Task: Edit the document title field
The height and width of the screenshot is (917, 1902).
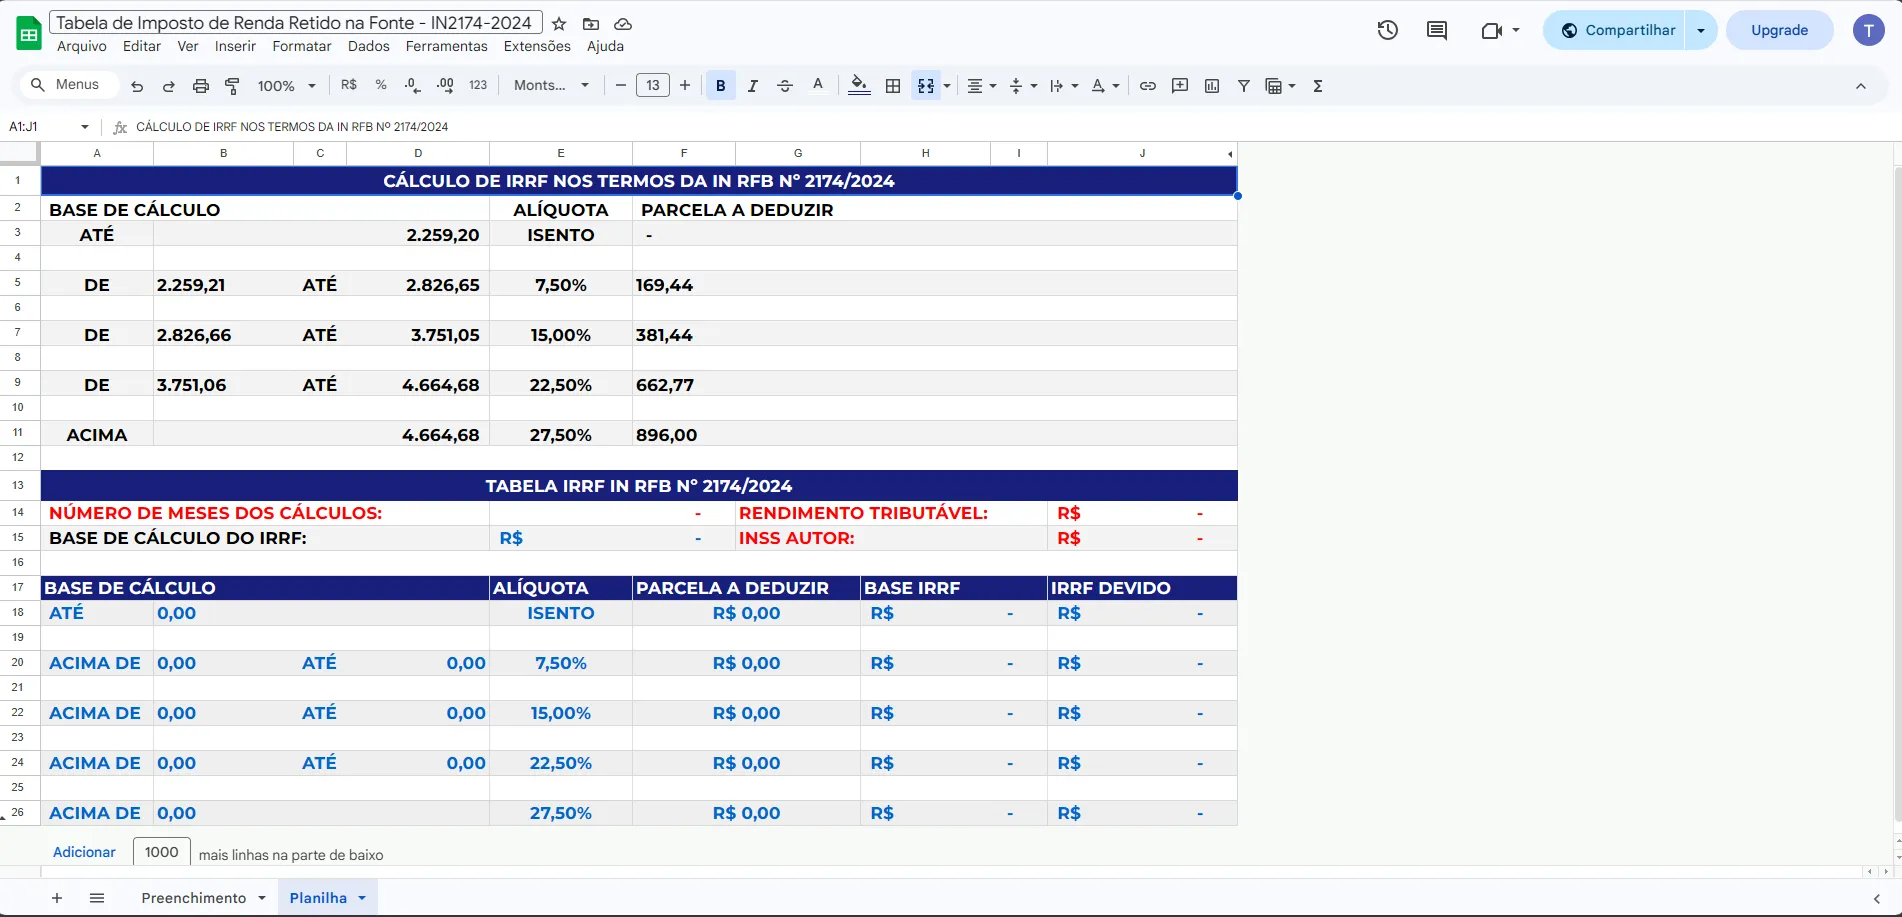Action: pyautogui.click(x=295, y=22)
